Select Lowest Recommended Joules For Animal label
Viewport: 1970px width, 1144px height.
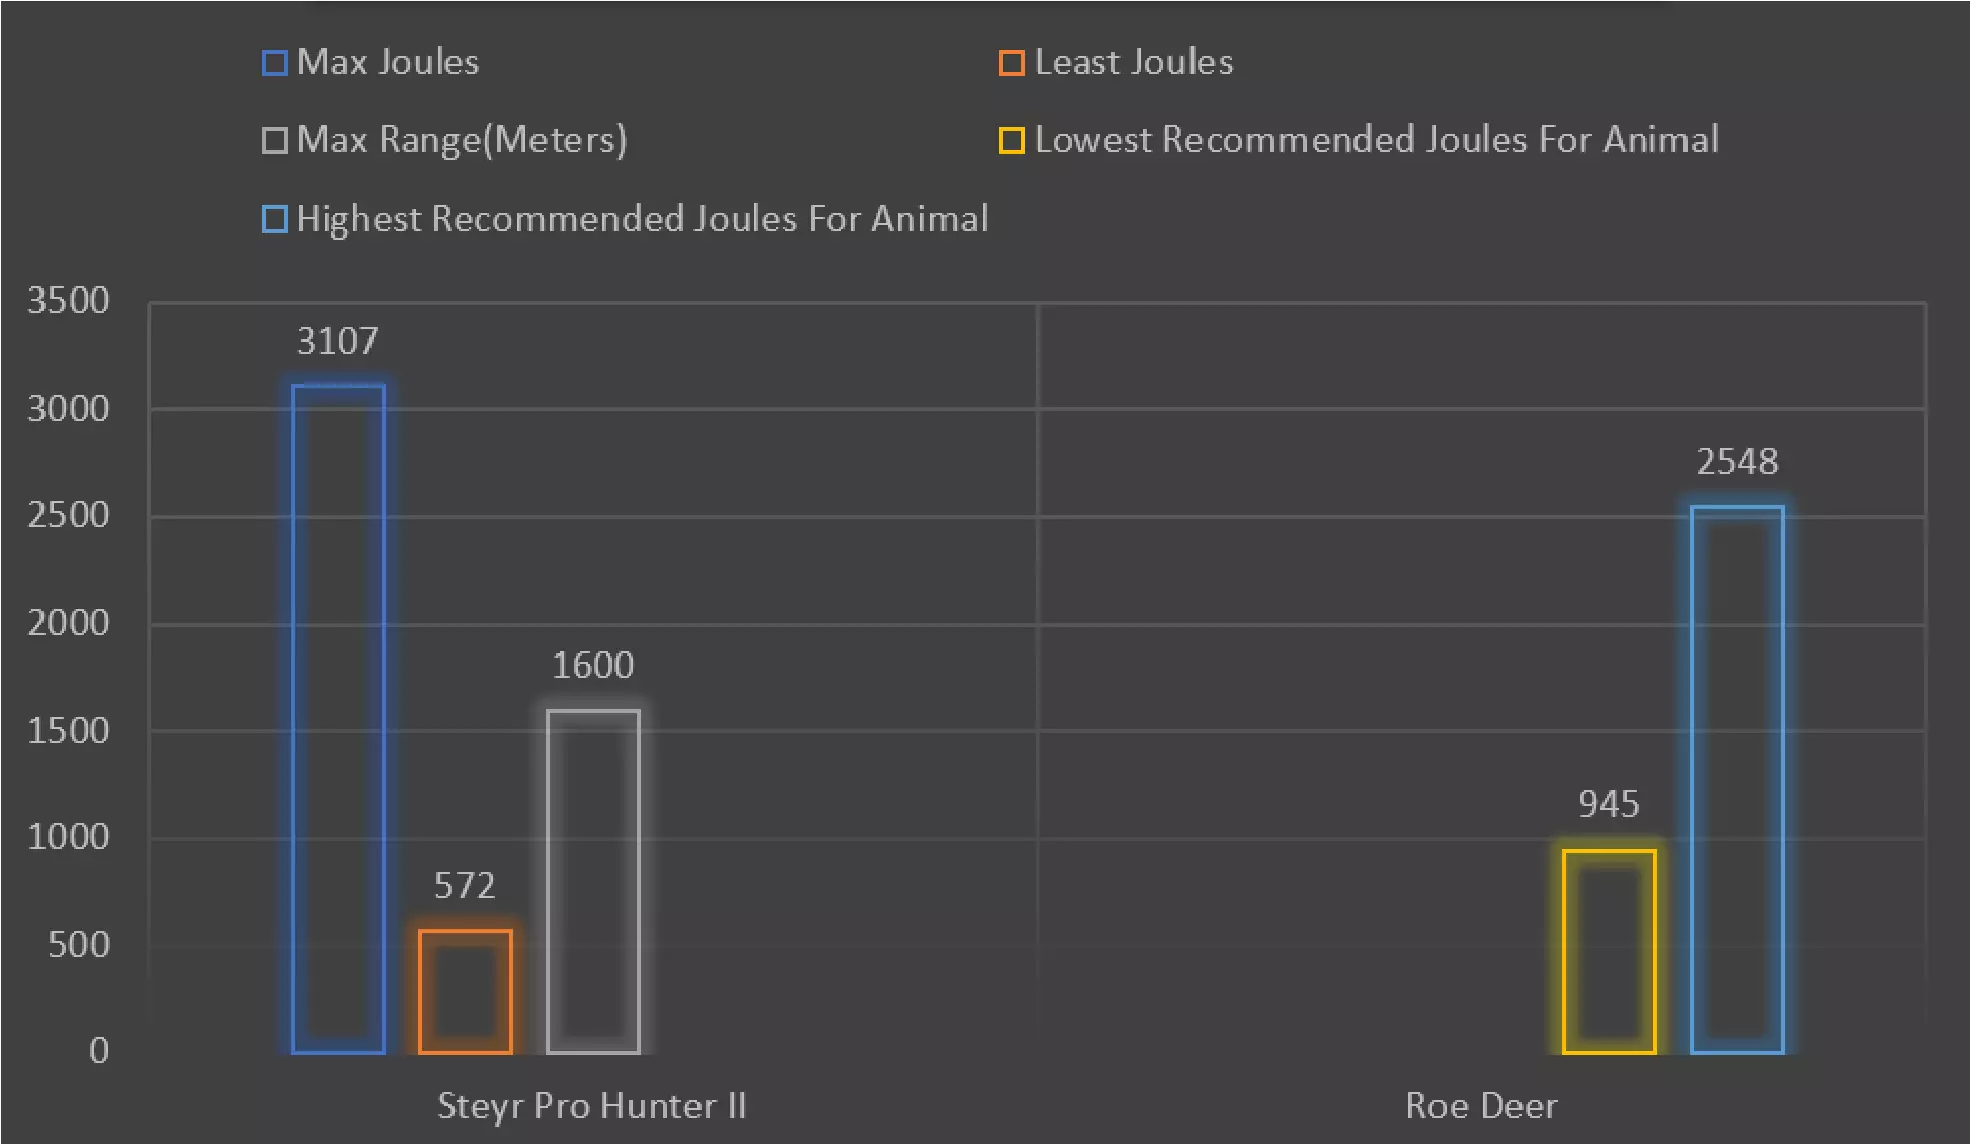1376,140
